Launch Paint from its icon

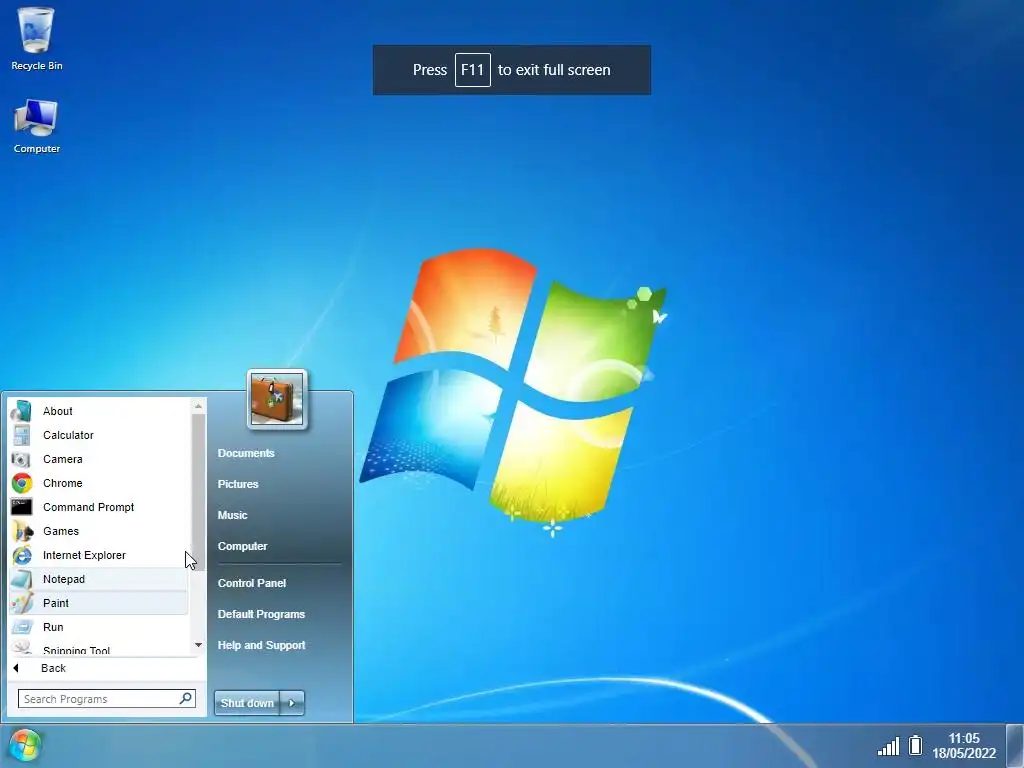tap(22, 603)
